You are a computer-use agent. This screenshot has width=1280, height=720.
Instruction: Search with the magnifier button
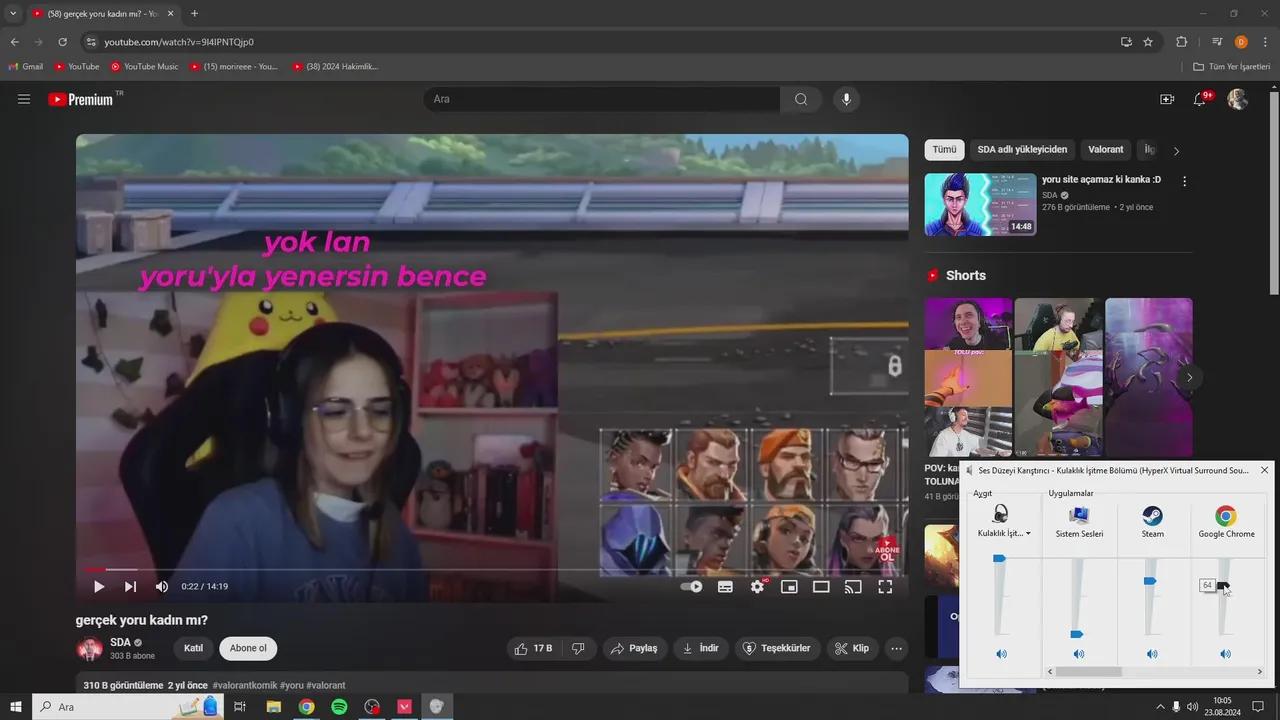[x=801, y=99]
